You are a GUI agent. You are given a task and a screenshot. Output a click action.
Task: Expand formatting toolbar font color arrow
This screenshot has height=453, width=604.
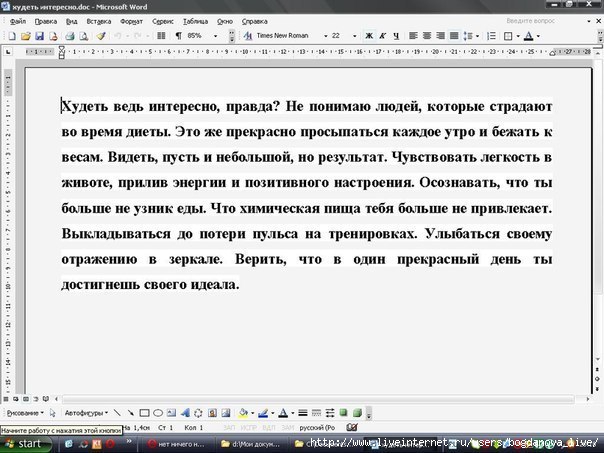click(538, 36)
